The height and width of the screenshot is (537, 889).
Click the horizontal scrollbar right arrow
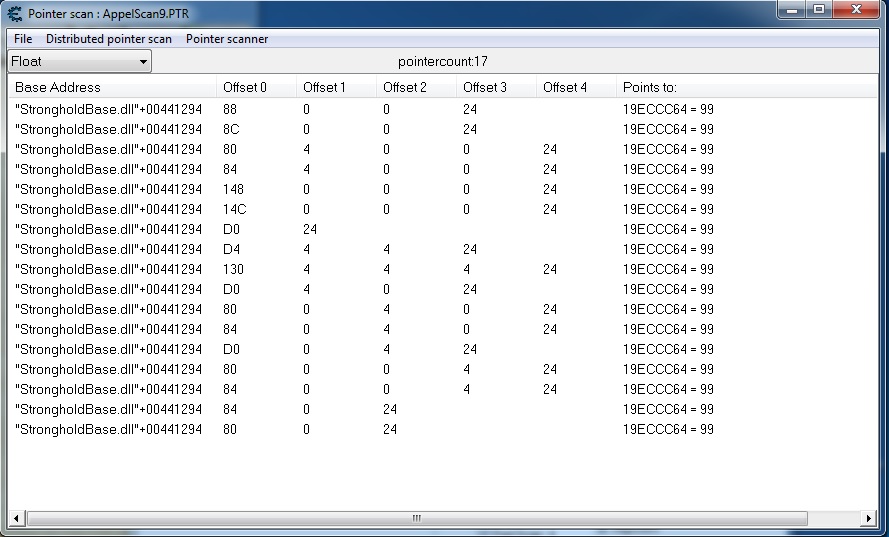tap(868, 518)
